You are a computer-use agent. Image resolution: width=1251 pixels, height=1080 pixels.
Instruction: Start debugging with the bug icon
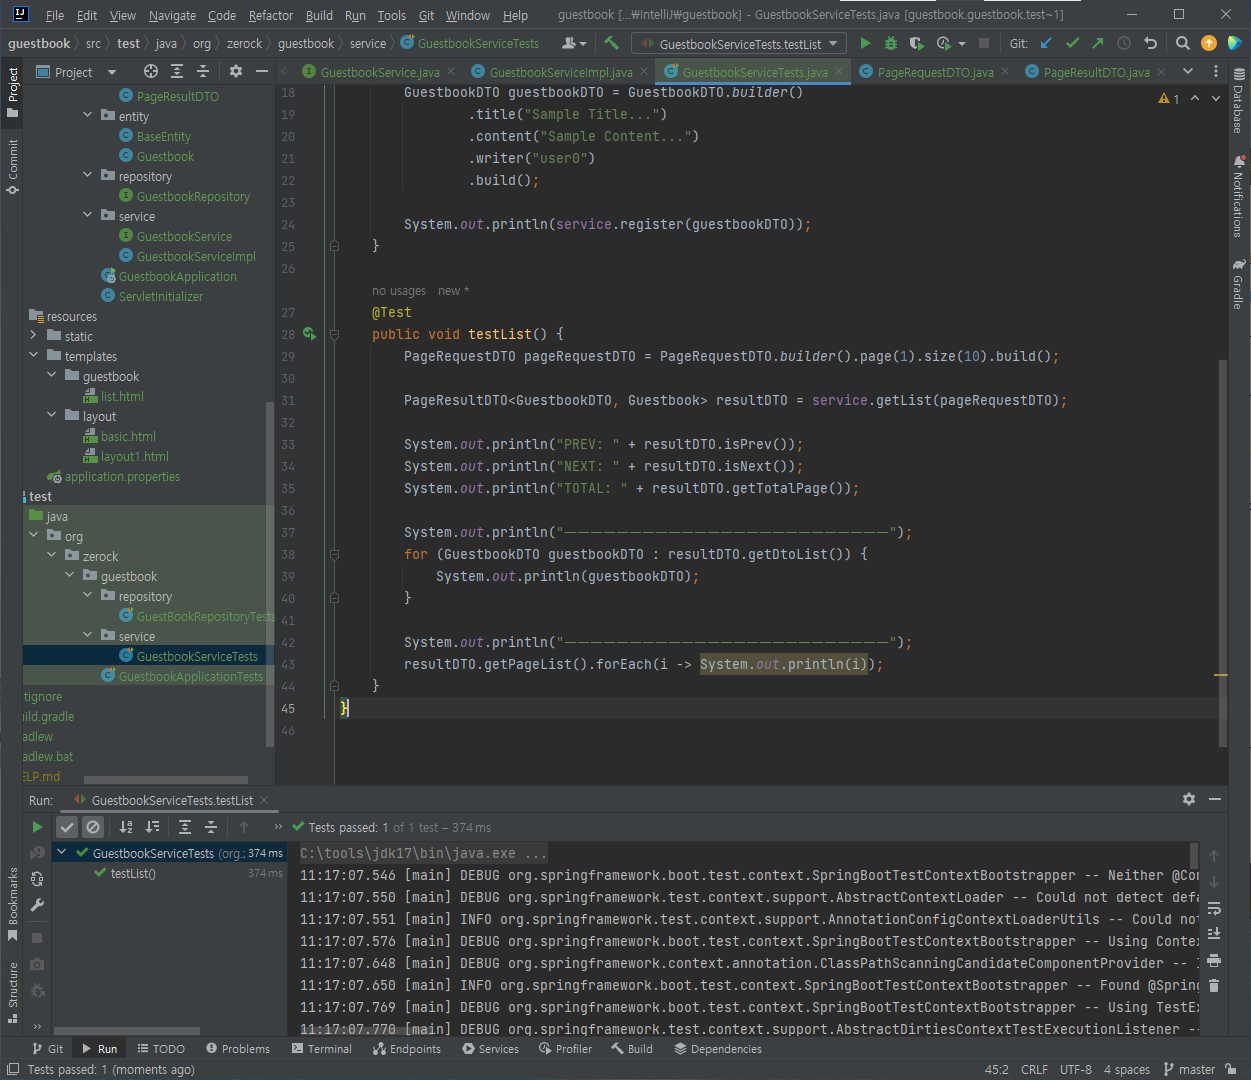[890, 43]
